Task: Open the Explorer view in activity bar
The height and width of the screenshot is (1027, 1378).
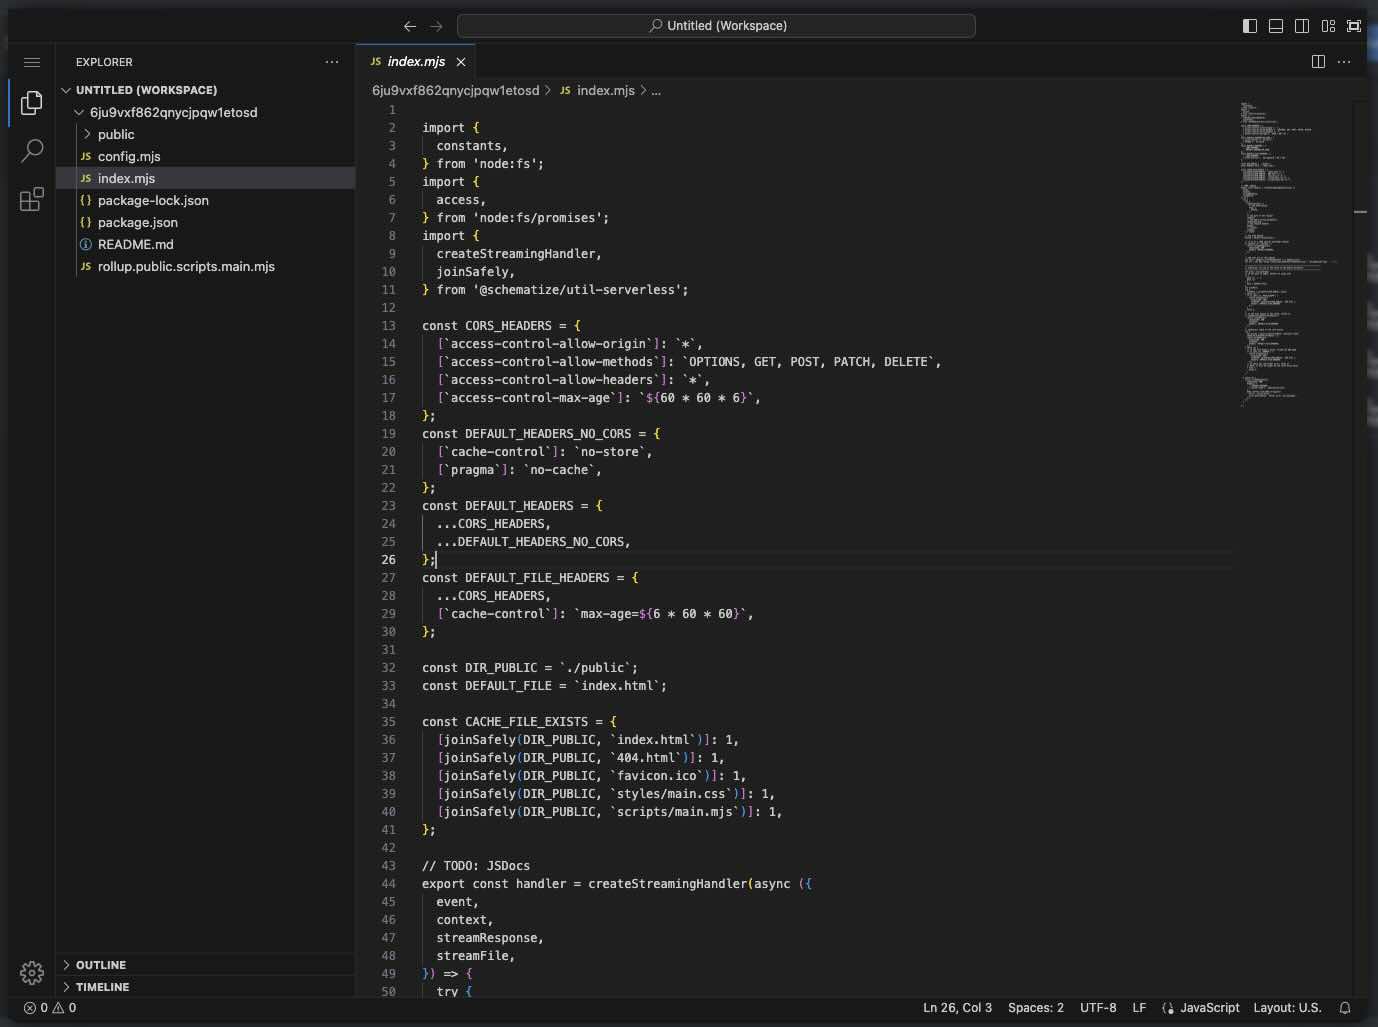Action: (x=32, y=102)
